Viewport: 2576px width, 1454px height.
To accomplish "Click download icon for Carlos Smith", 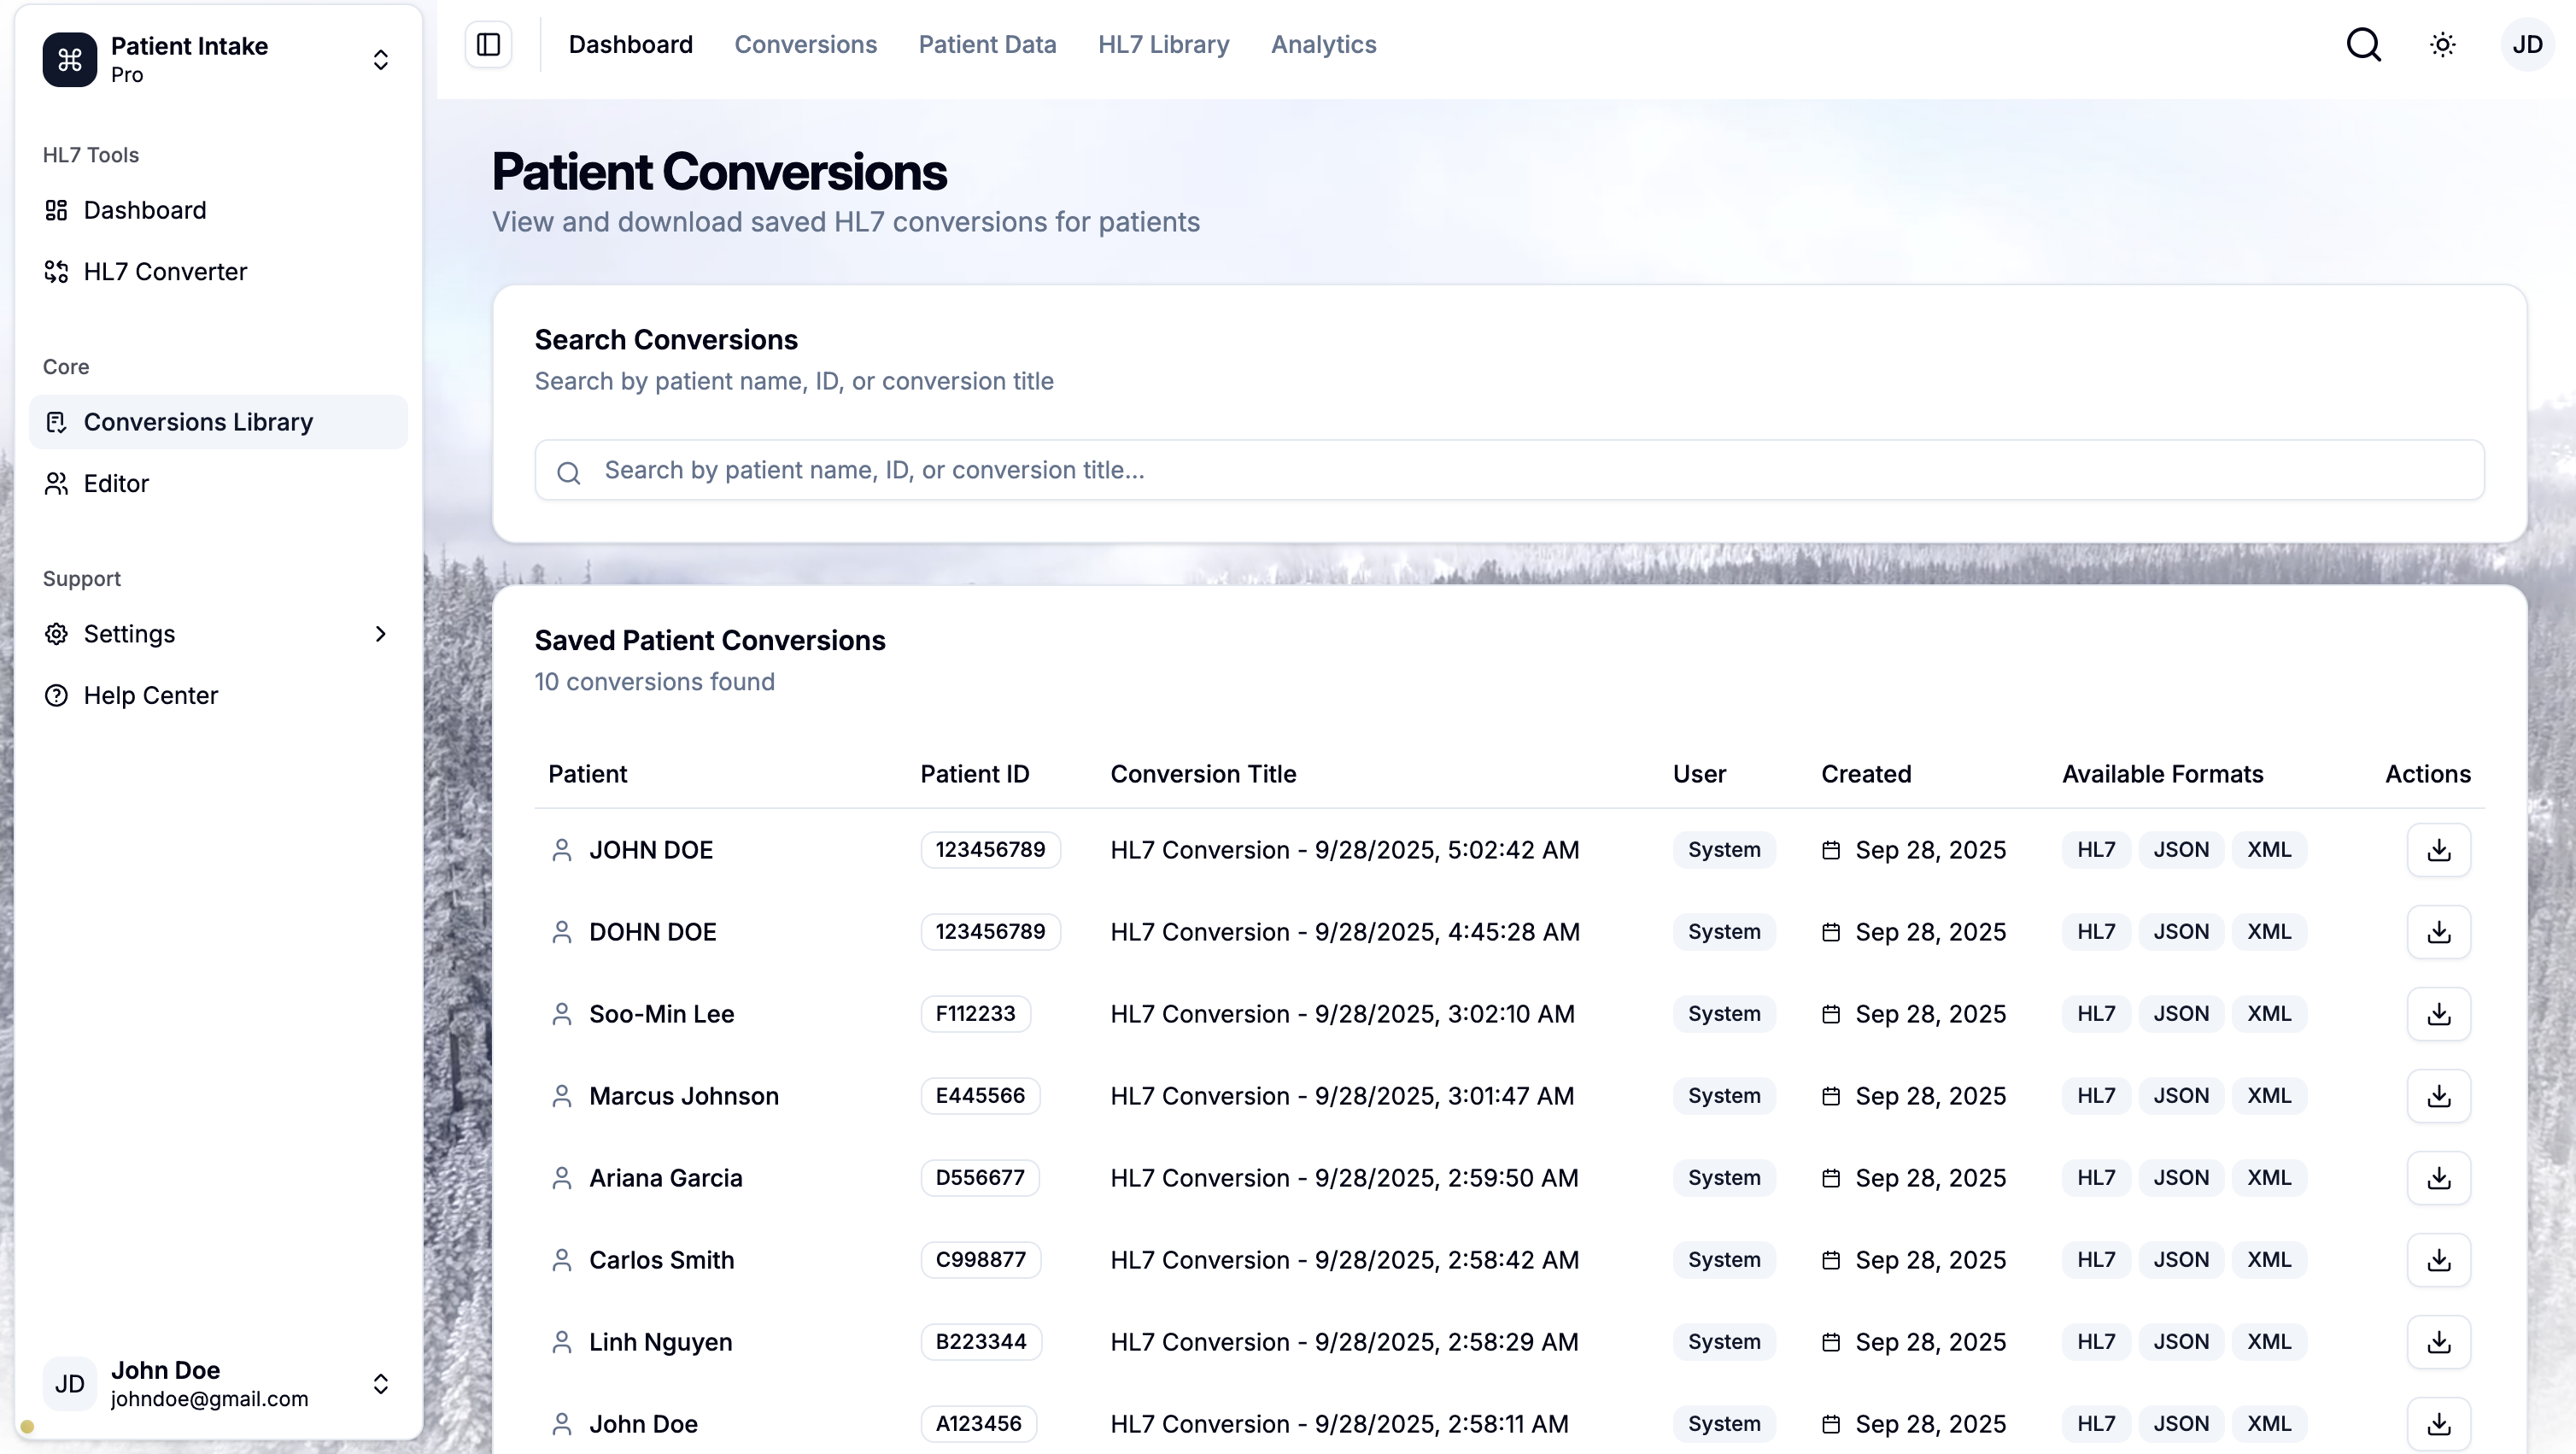I will [x=2438, y=1260].
